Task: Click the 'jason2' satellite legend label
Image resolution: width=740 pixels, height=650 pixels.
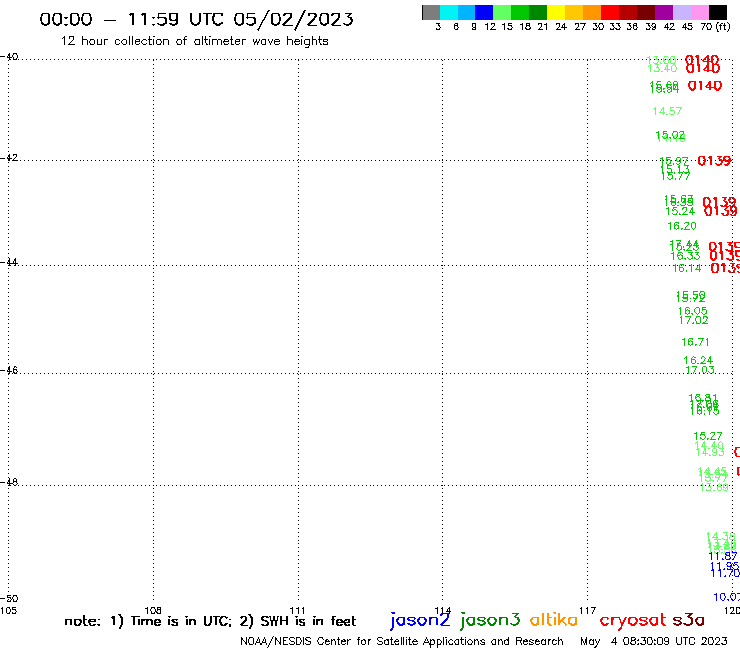Action: tap(420, 620)
